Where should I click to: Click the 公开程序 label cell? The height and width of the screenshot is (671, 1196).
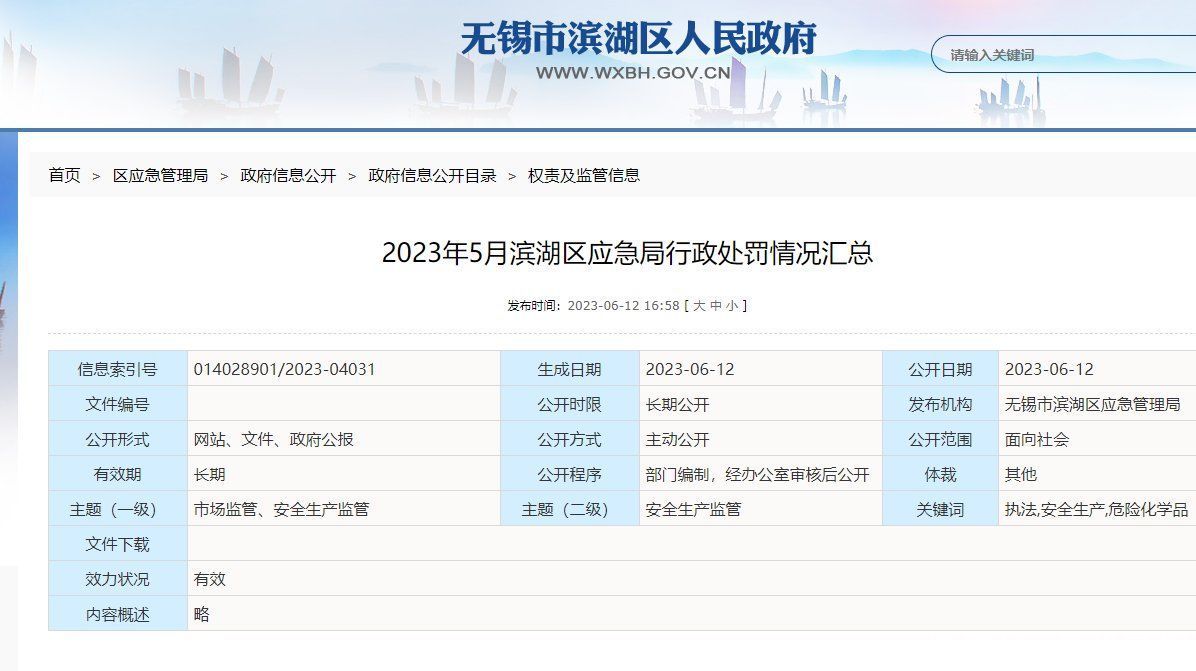569,474
